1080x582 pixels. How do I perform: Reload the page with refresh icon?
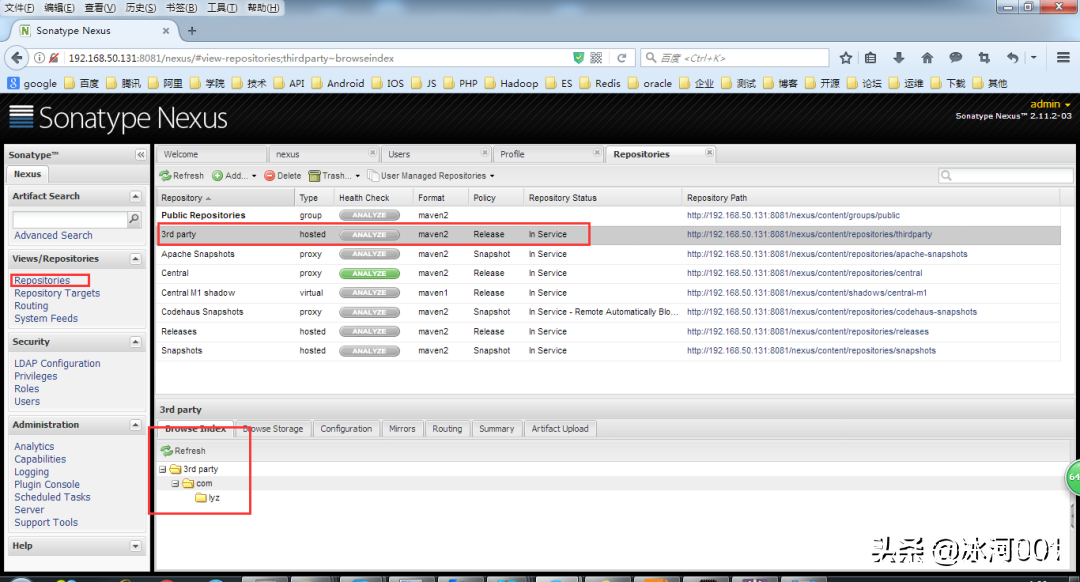pos(621,58)
